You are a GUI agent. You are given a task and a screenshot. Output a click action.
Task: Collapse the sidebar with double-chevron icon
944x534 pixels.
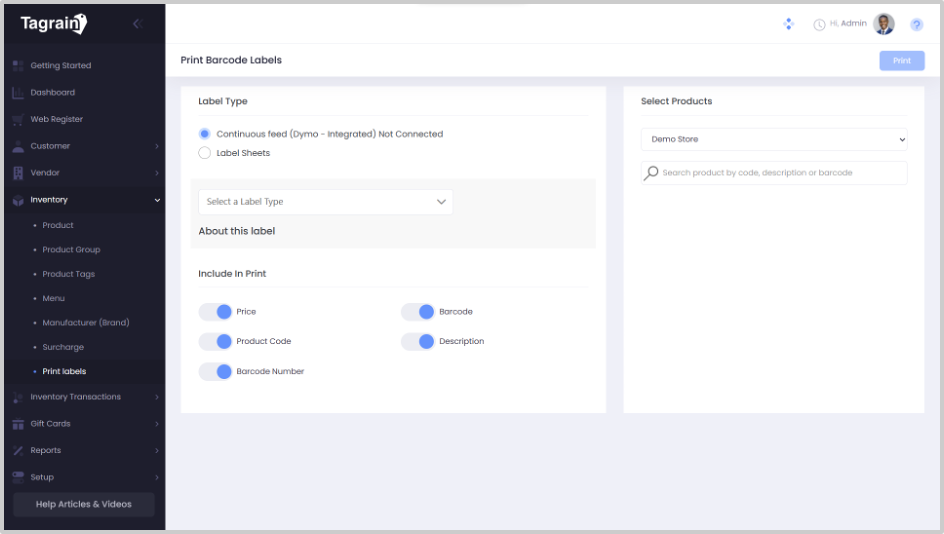point(137,23)
